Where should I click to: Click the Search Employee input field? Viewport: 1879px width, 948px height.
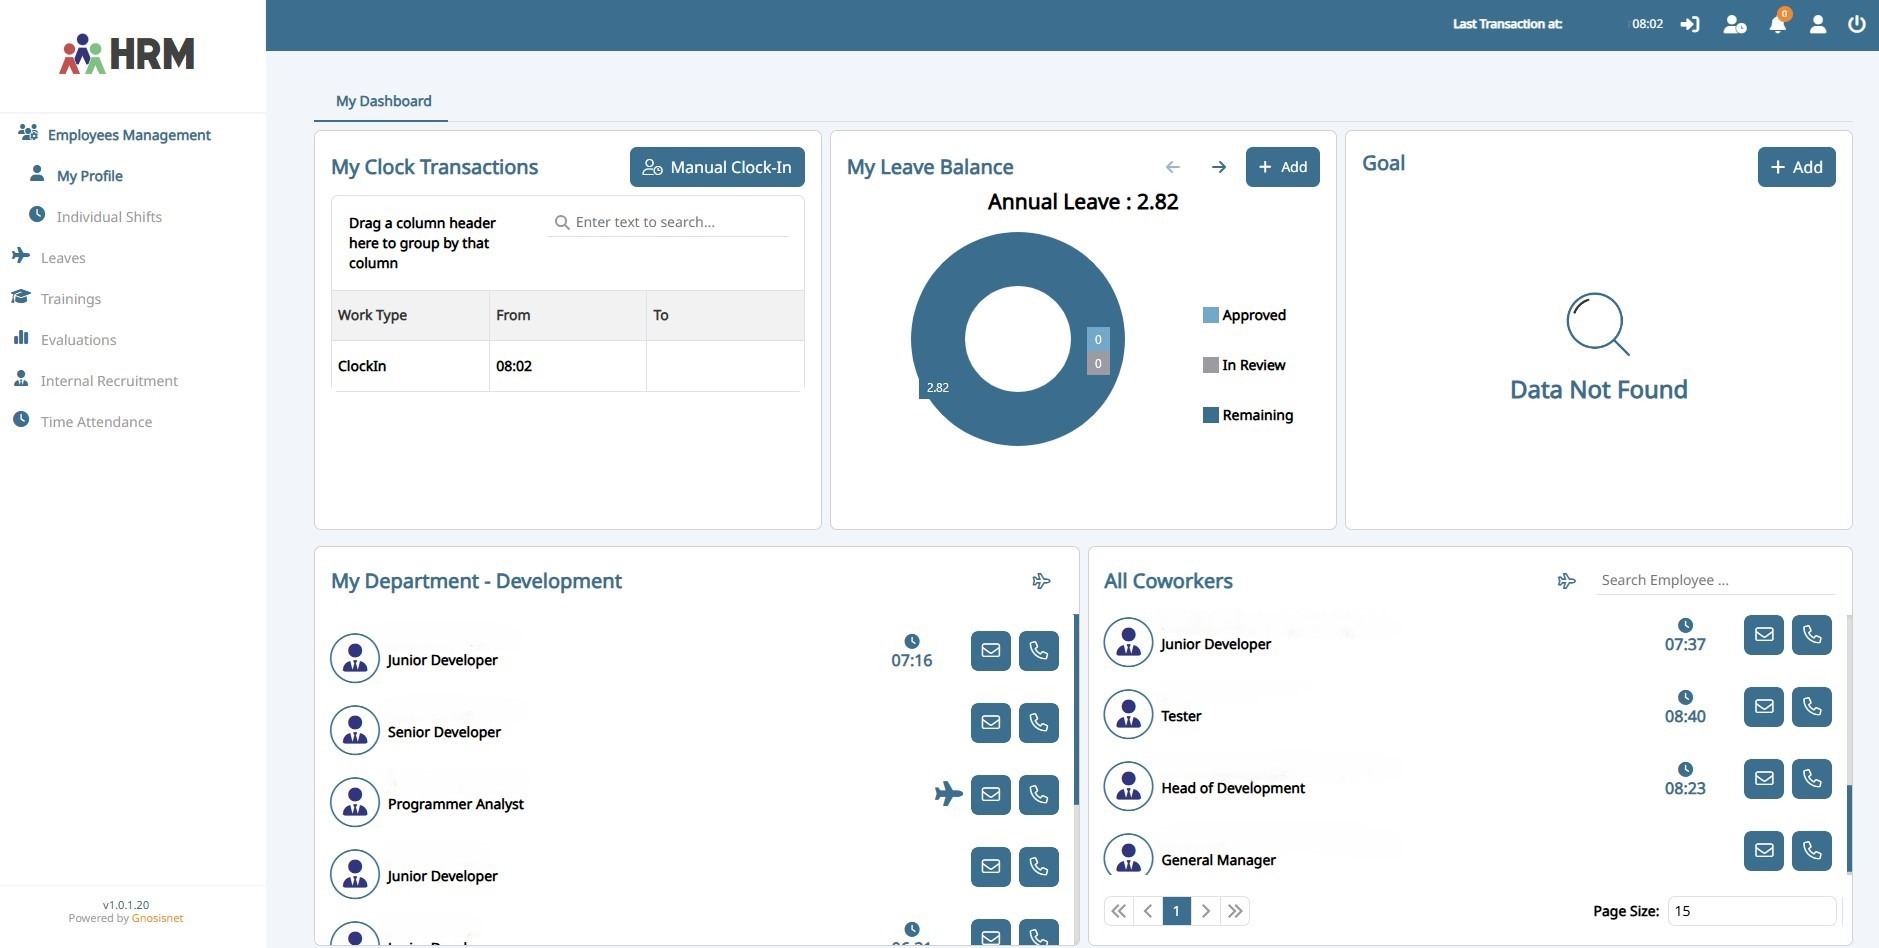[x=1714, y=580]
